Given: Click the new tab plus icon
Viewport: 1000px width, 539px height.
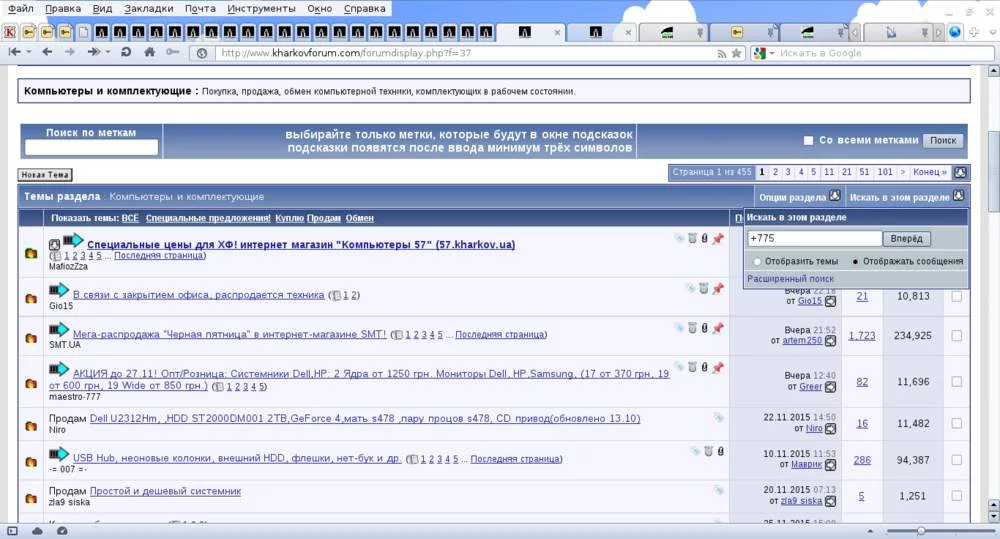Looking at the screenshot, I should tap(974, 32).
